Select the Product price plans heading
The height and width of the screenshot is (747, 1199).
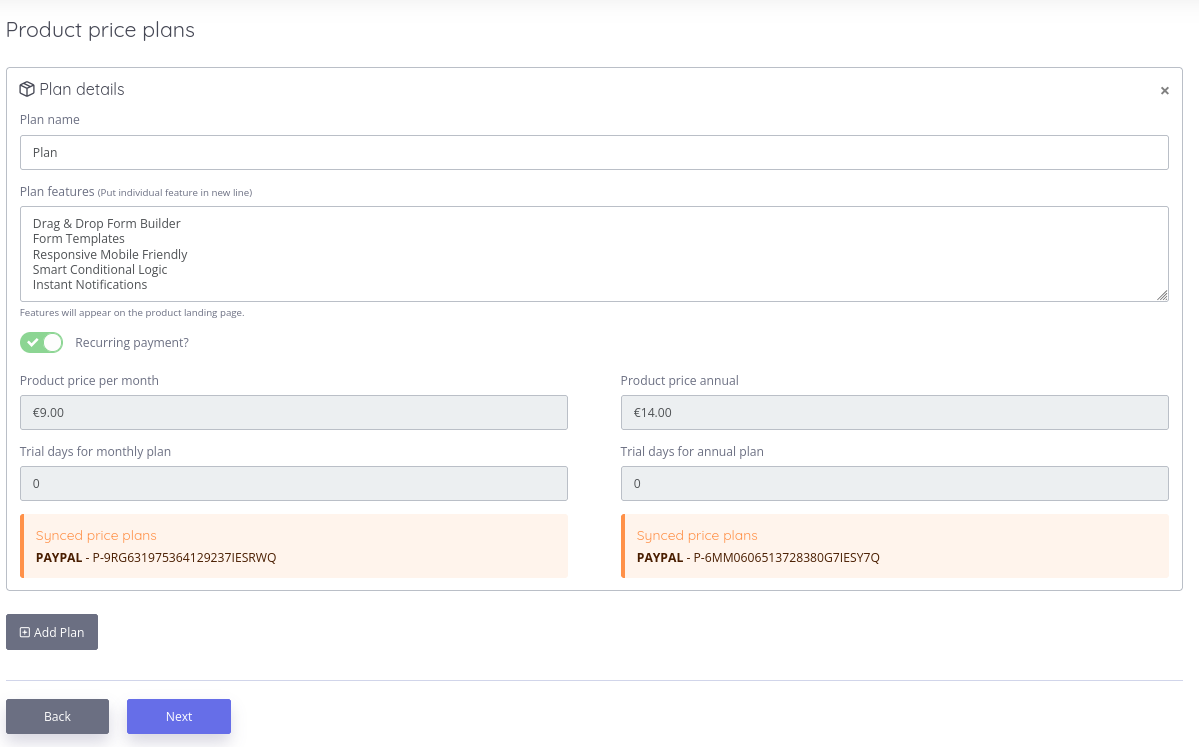coord(100,30)
